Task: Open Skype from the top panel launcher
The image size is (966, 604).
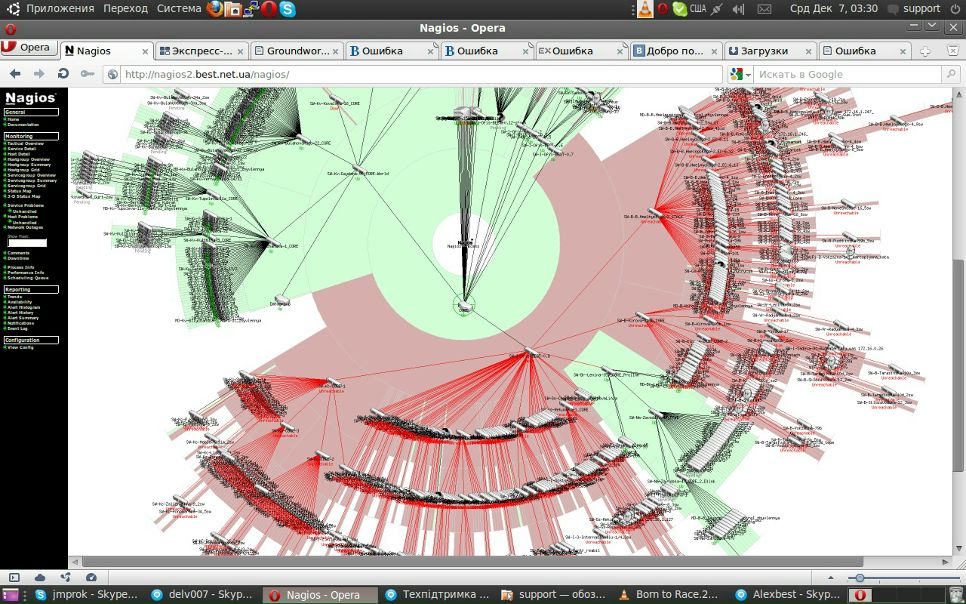Action: 288,9
